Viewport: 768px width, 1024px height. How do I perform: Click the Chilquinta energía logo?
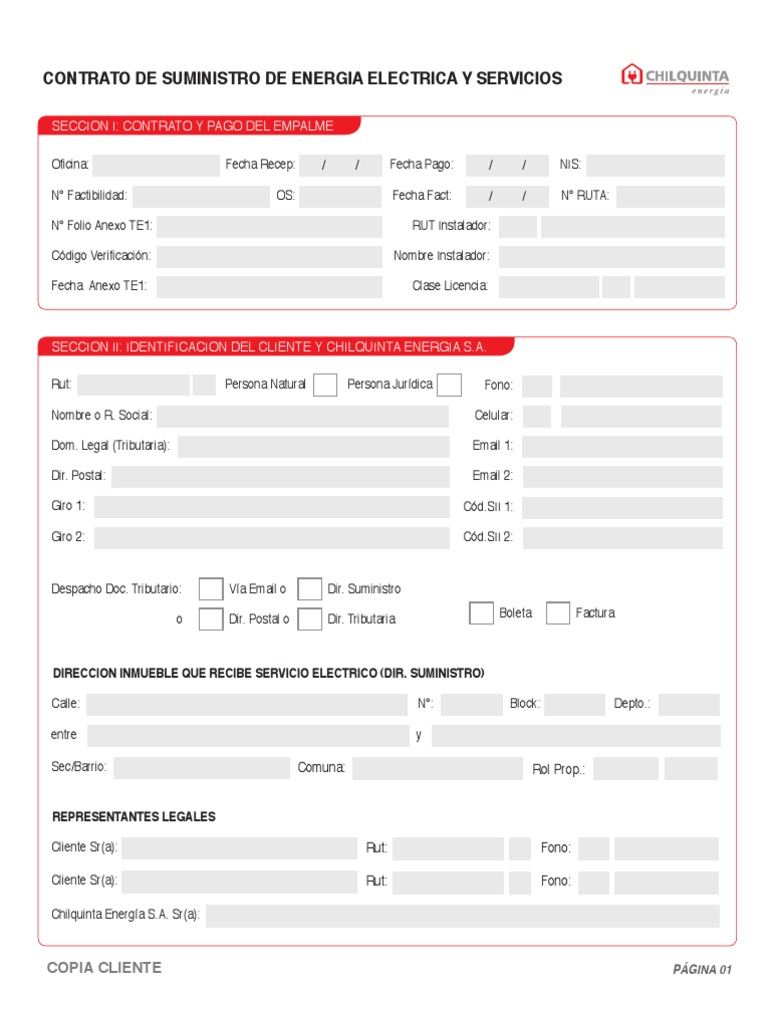coord(675,79)
